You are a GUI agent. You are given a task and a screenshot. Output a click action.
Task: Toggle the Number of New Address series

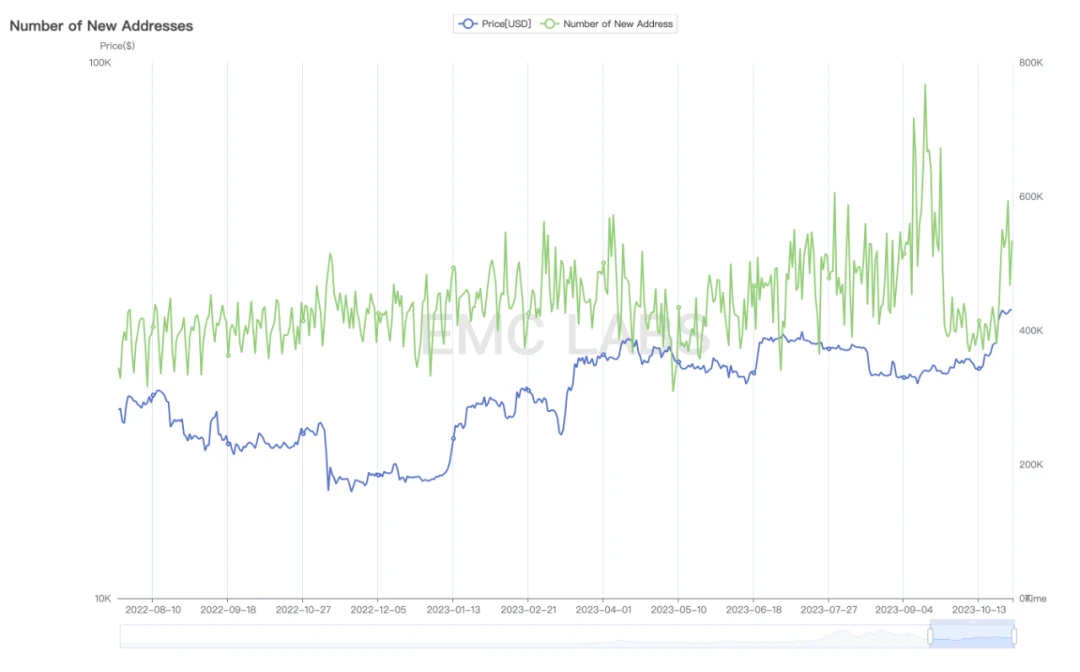617,23
